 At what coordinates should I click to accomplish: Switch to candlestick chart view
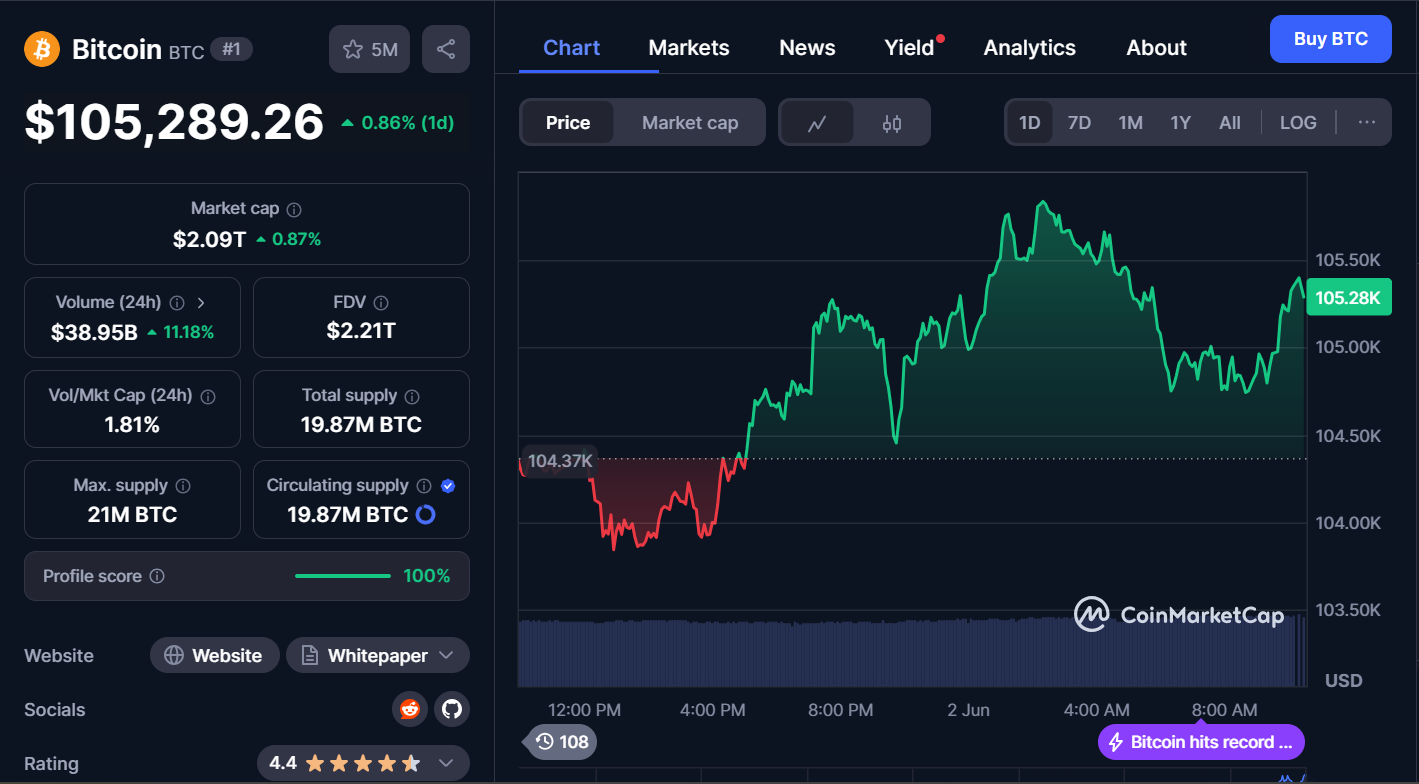tap(892, 123)
